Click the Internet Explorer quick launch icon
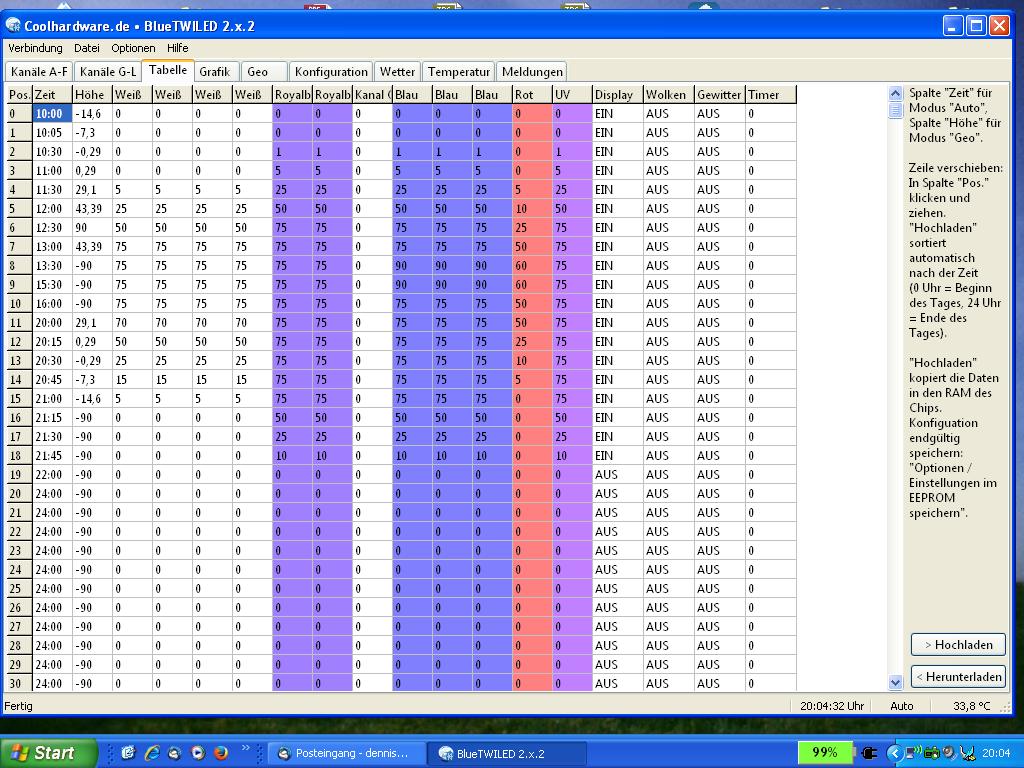 (x=152, y=753)
